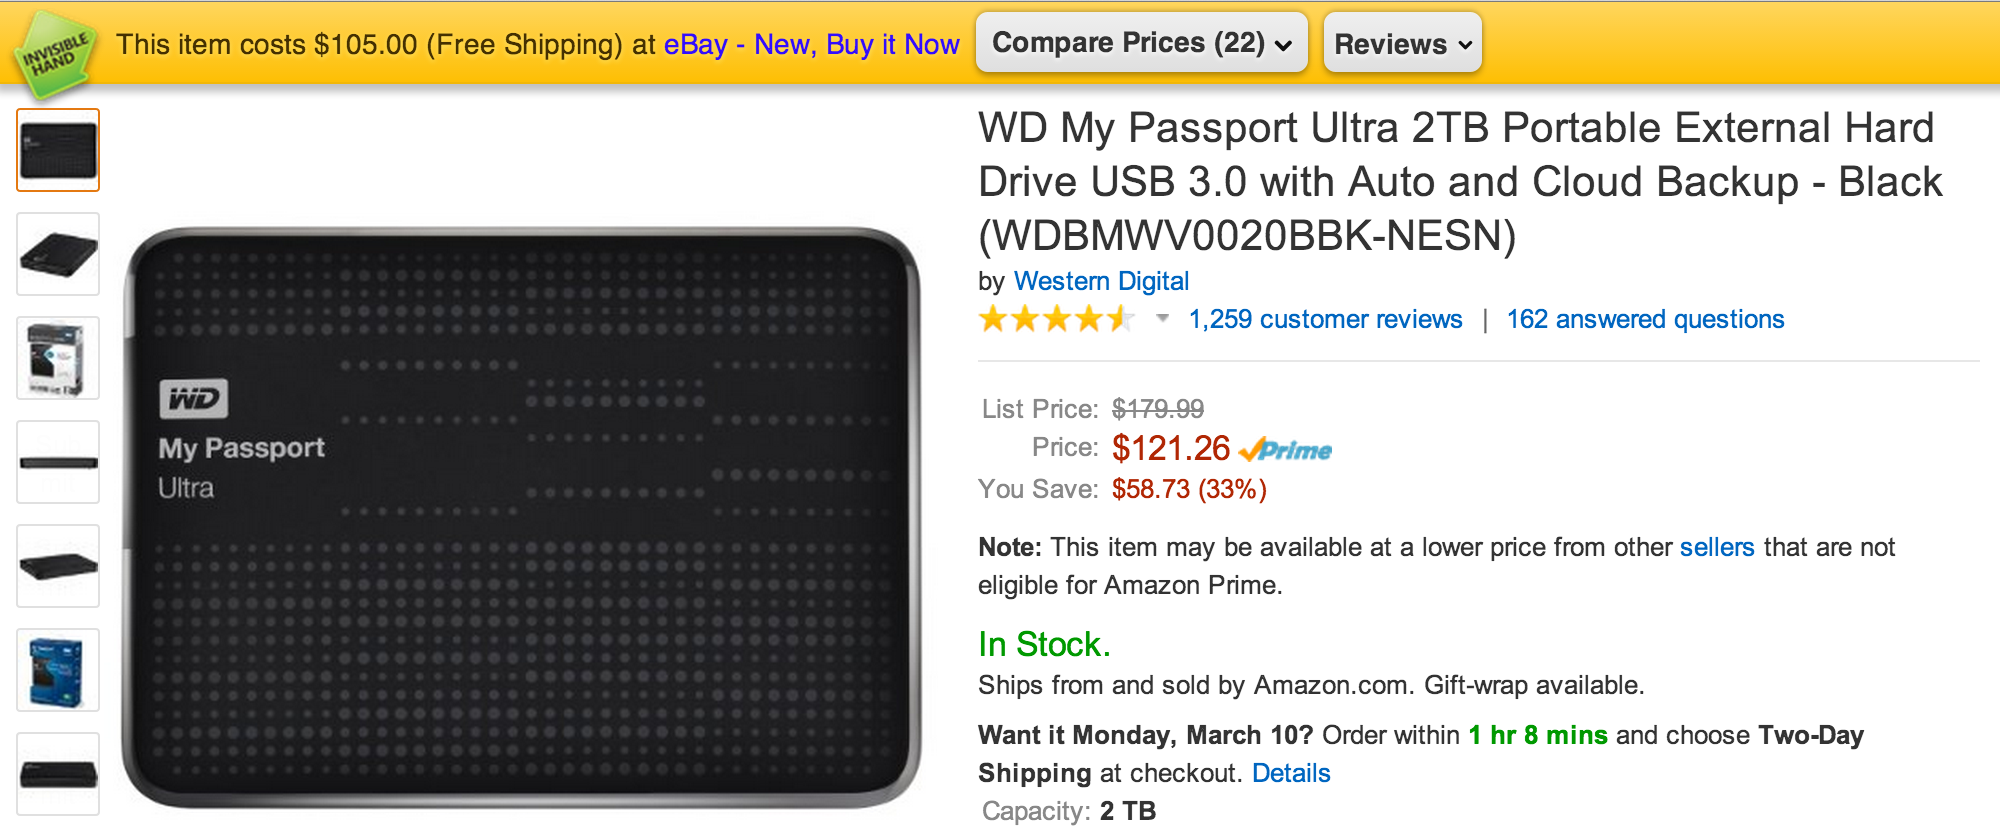2000x836 pixels.
Task: Expand the Compare Prices (22) dropdown
Action: [1141, 43]
